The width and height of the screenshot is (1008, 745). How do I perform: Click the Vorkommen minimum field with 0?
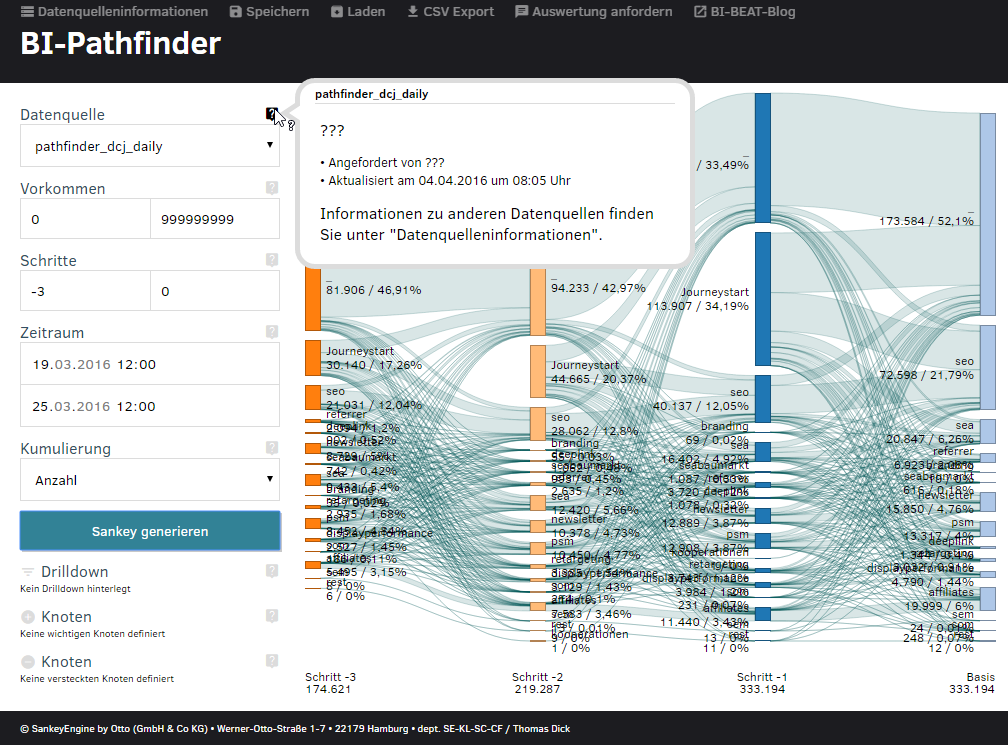85,219
